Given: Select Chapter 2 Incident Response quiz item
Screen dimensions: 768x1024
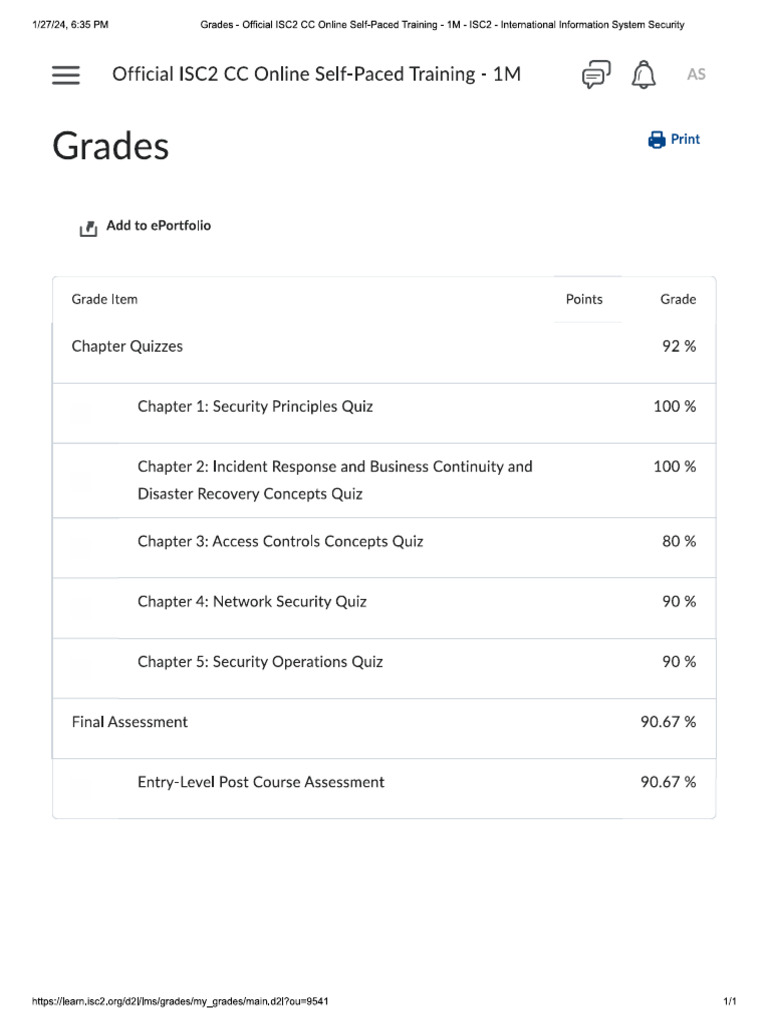Looking at the screenshot, I should pyautogui.click(x=335, y=480).
